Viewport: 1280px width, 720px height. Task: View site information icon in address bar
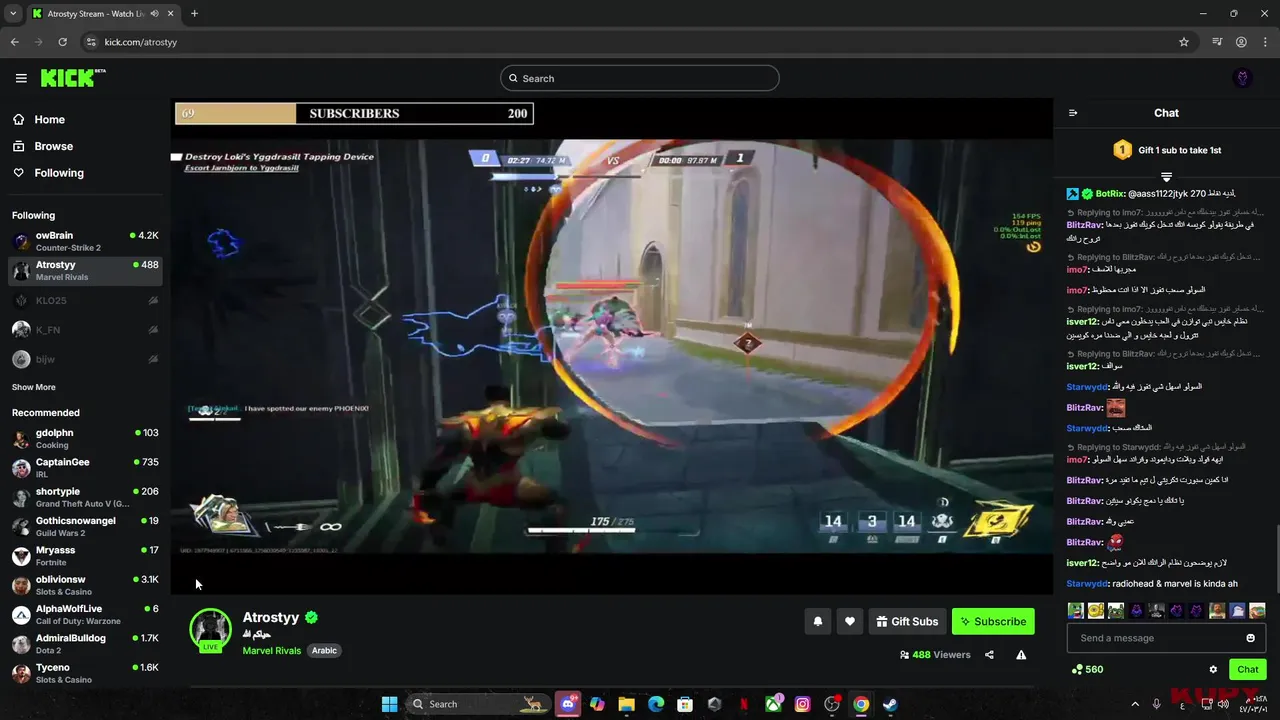(91, 42)
